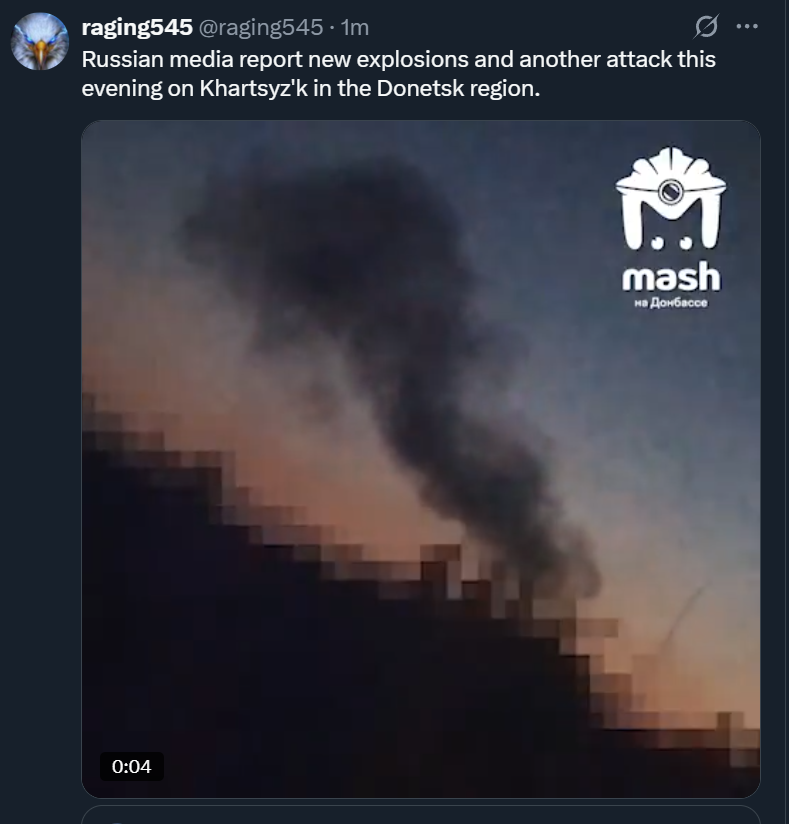Click the "на Донбассе" caption under mash
Screen dimensions: 789x824
671,303
